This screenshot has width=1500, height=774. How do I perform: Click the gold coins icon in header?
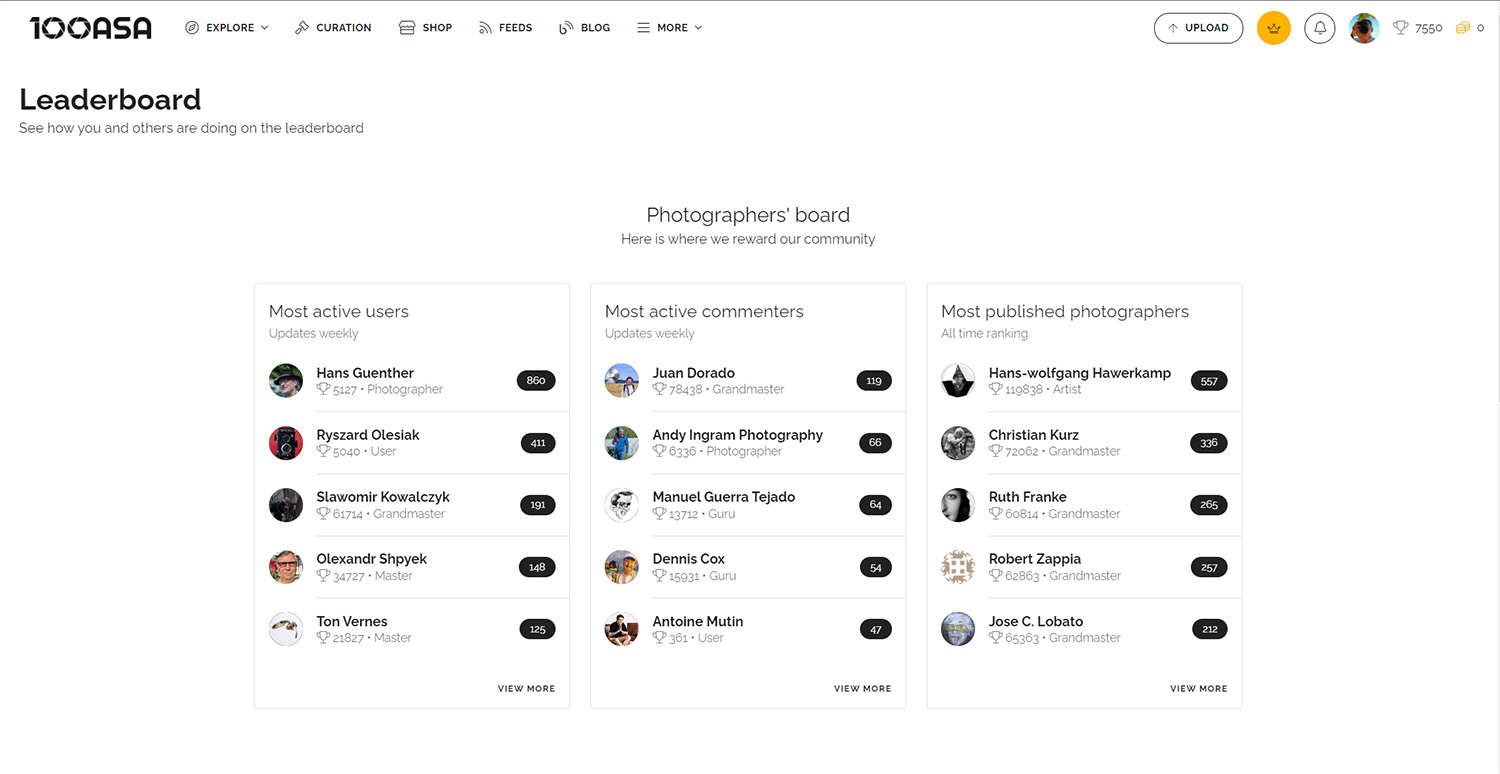[x=1463, y=28]
